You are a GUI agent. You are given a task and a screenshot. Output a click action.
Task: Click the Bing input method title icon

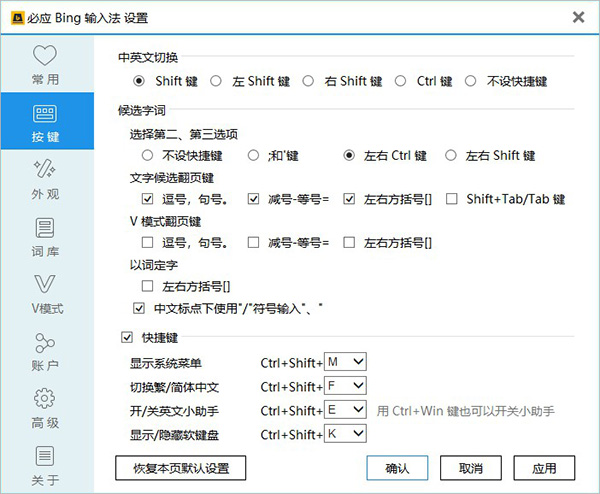[x=18, y=18]
